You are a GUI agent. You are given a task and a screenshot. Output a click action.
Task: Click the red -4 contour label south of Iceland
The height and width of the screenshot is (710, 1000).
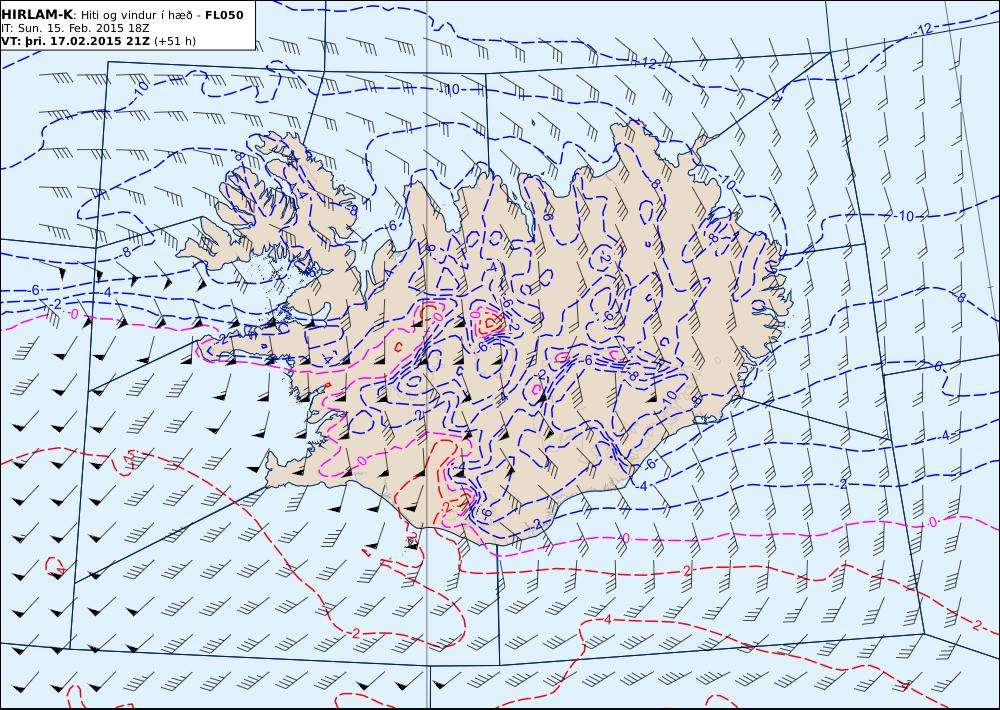pyautogui.click(x=607, y=619)
